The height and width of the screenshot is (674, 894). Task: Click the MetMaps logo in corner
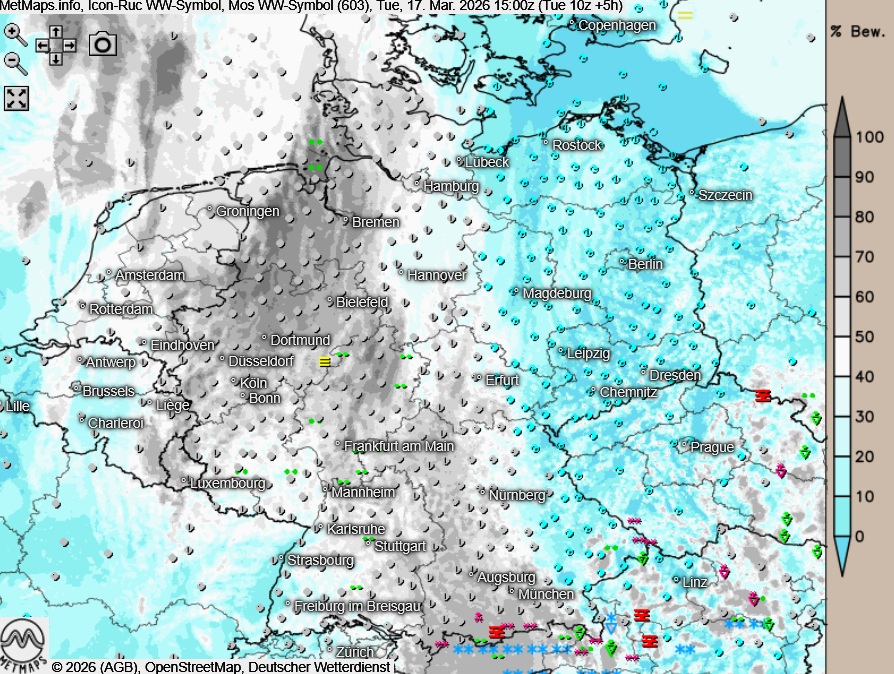[23, 645]
